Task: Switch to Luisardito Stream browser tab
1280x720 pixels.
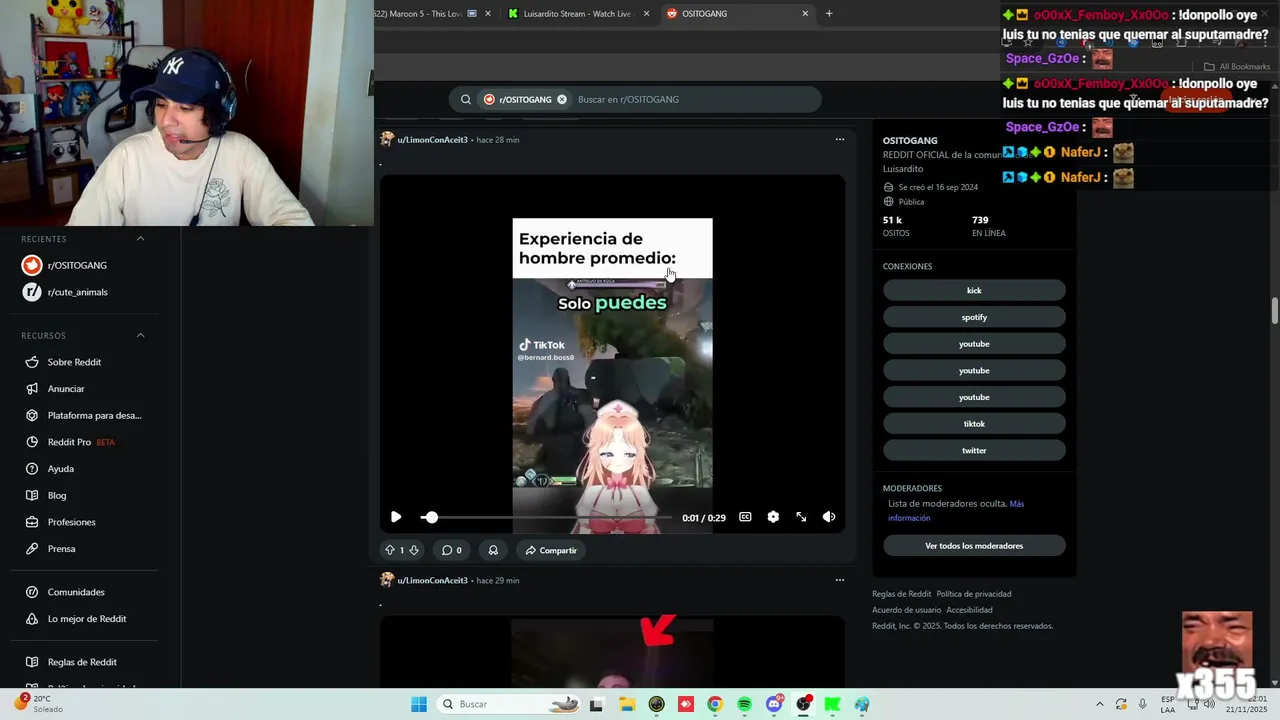Action: (x=578, y=14)
